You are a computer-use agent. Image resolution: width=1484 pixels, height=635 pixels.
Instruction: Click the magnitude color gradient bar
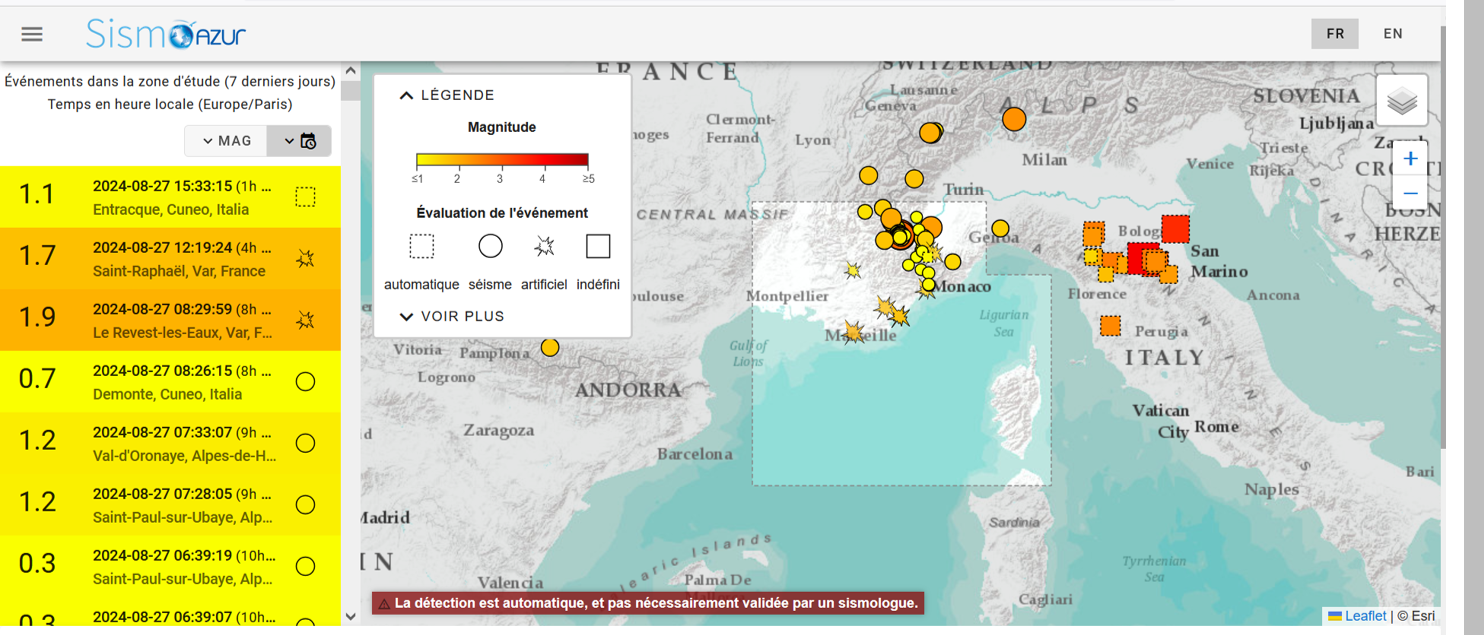pos(502,159)
